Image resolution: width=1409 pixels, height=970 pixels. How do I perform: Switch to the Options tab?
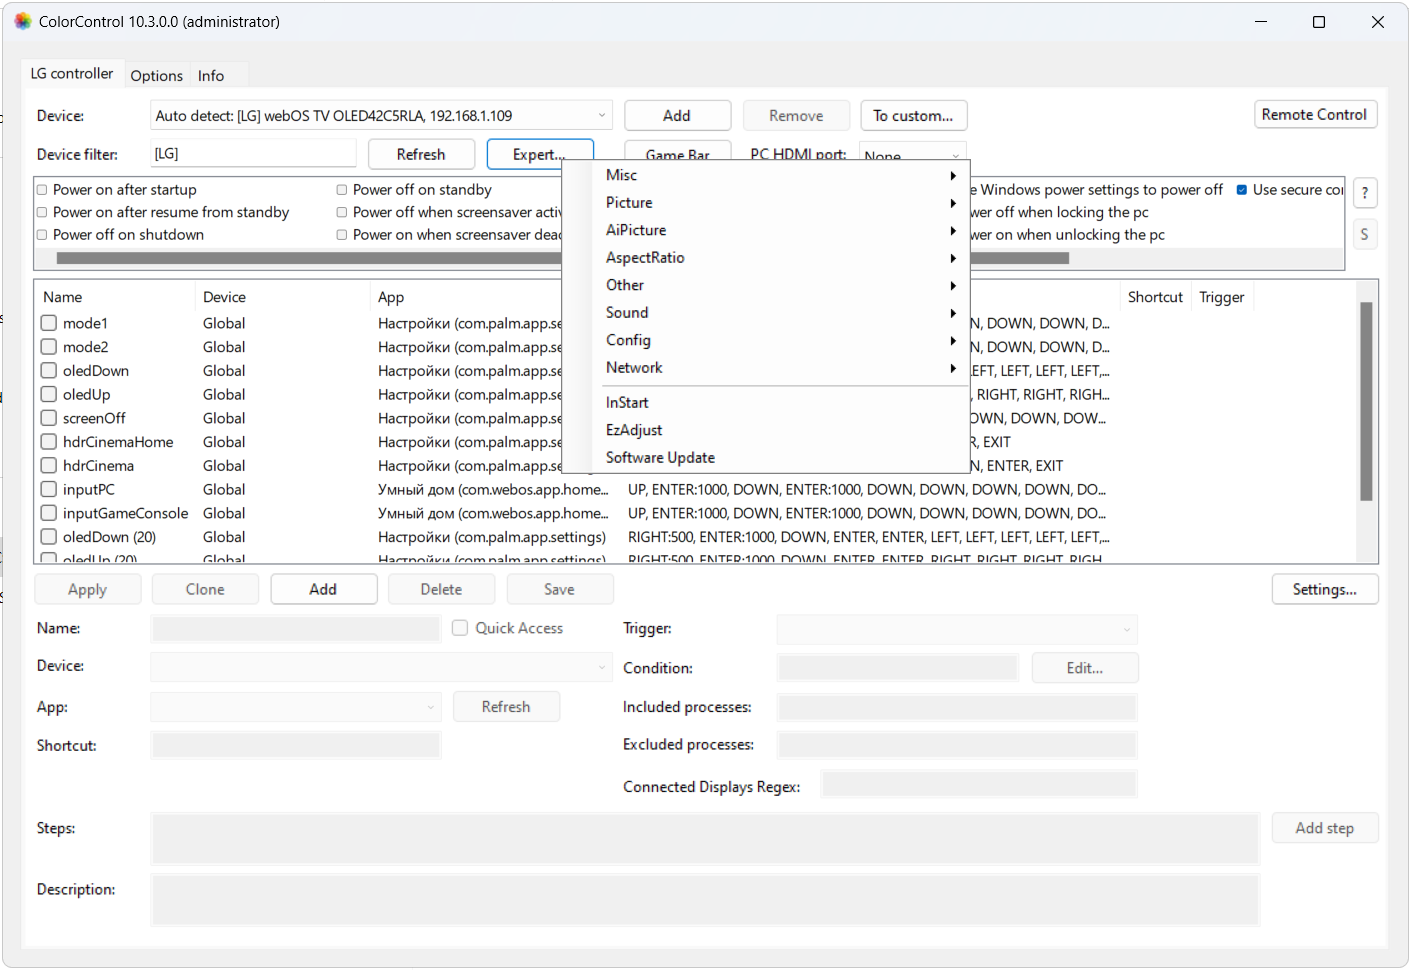point(156,76)
